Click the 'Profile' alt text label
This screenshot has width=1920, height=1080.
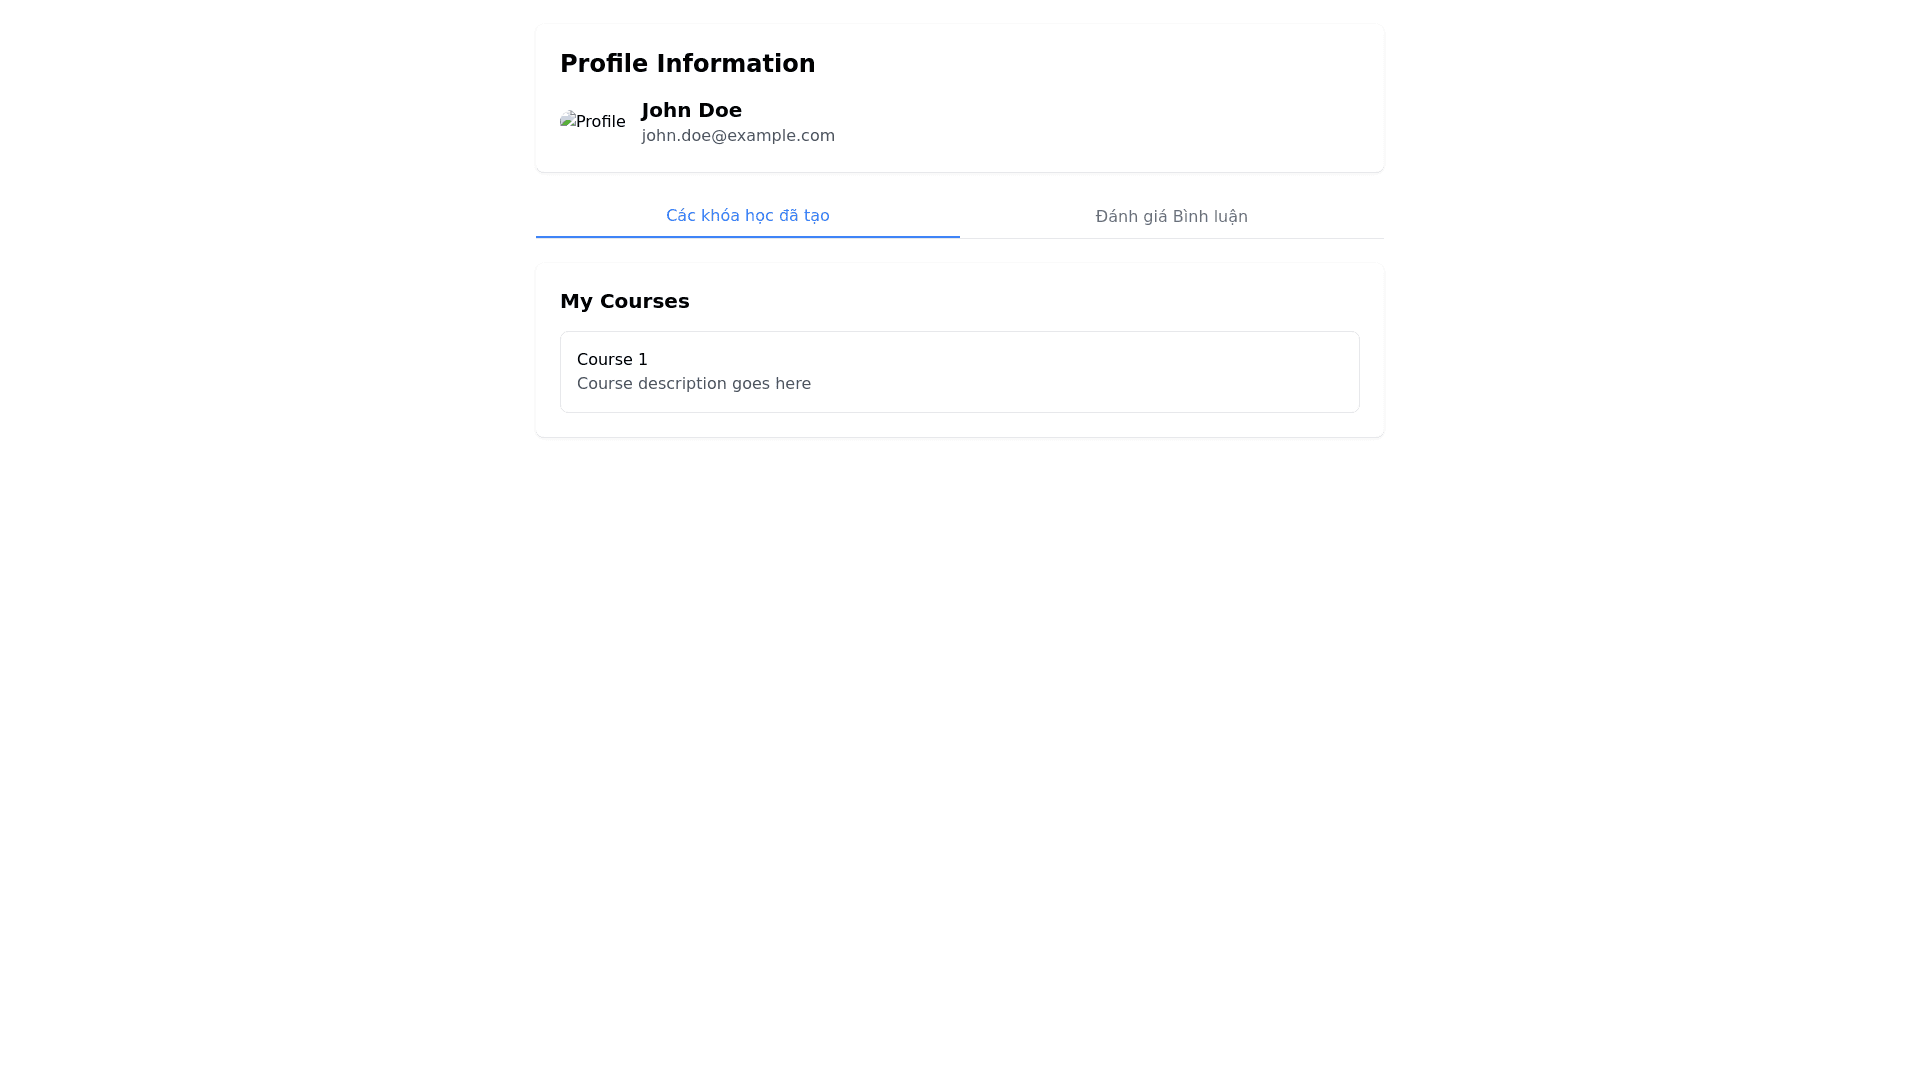pos(601,121)
